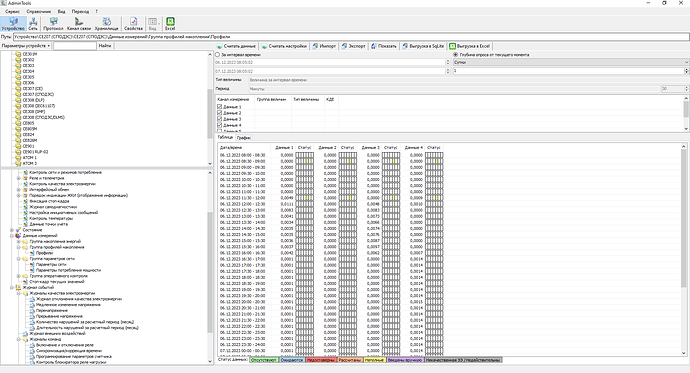Select the За интервал времени radio button
This screenshot has width=690, height=373.
pos(217,55)
